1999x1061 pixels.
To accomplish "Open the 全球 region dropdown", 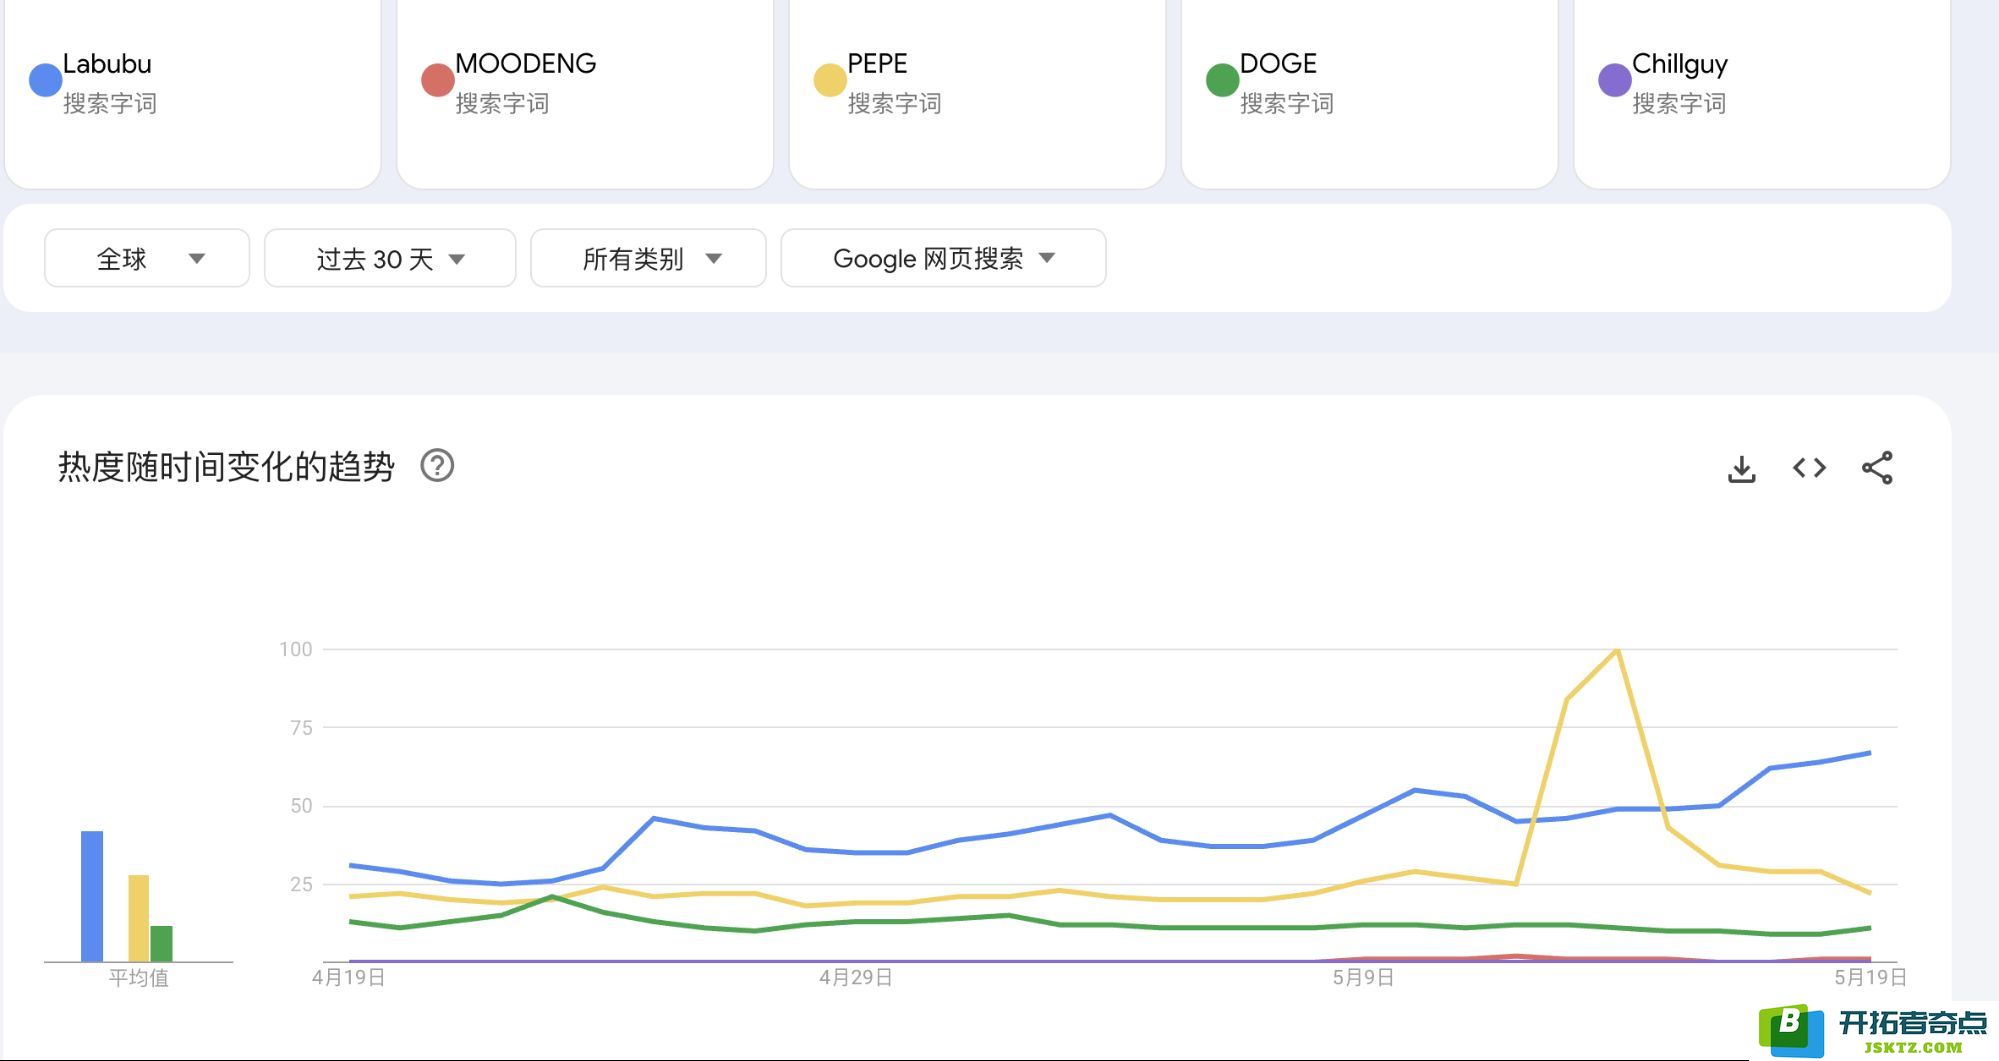I will click(147, 259).
